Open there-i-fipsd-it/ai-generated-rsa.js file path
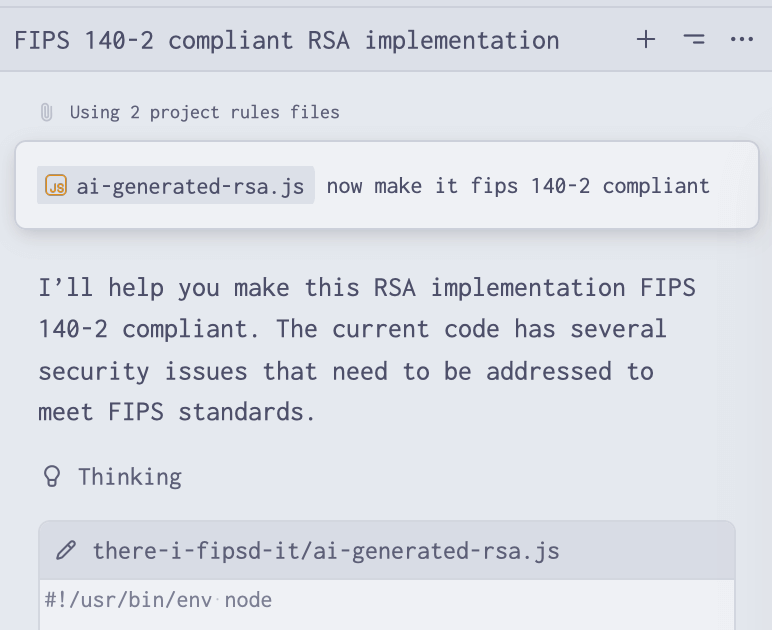Screen dimensions: 772x630 326,550
